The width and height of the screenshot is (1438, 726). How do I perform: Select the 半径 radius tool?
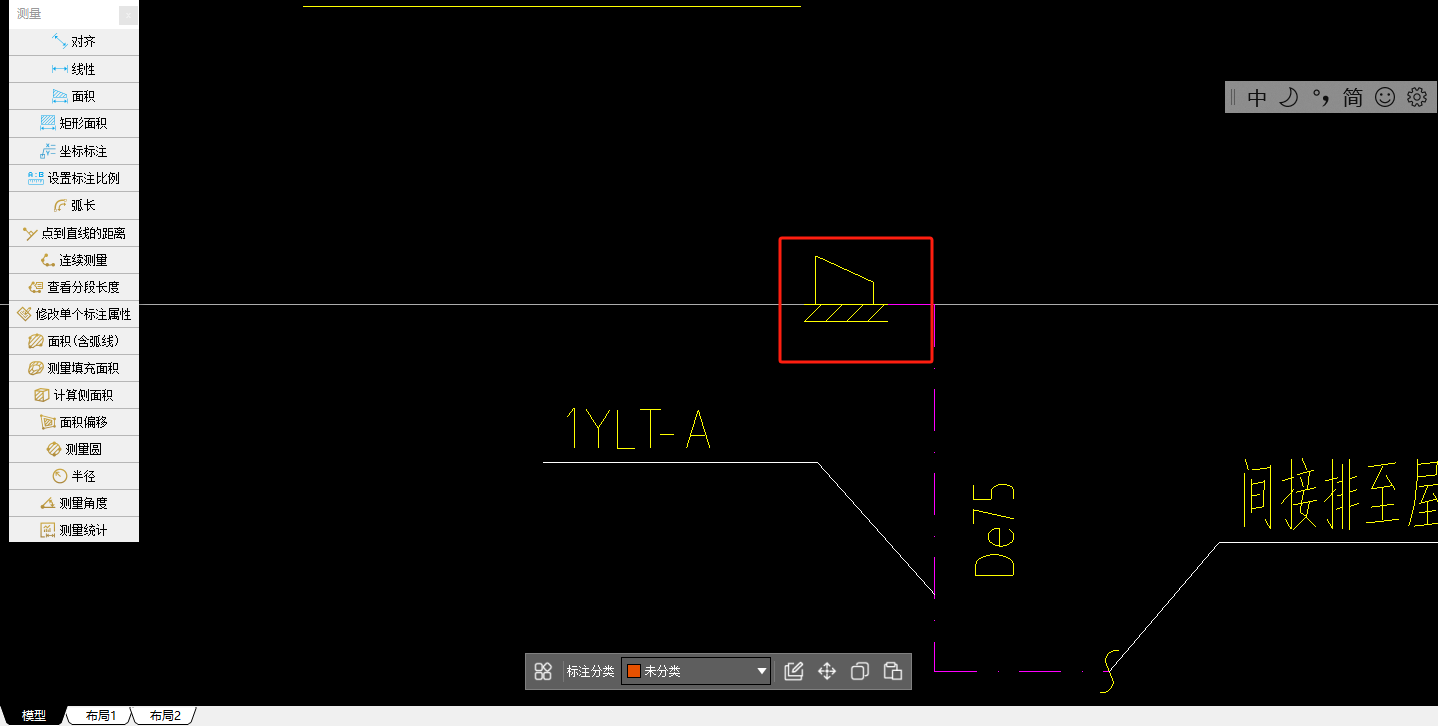(74, 476)
